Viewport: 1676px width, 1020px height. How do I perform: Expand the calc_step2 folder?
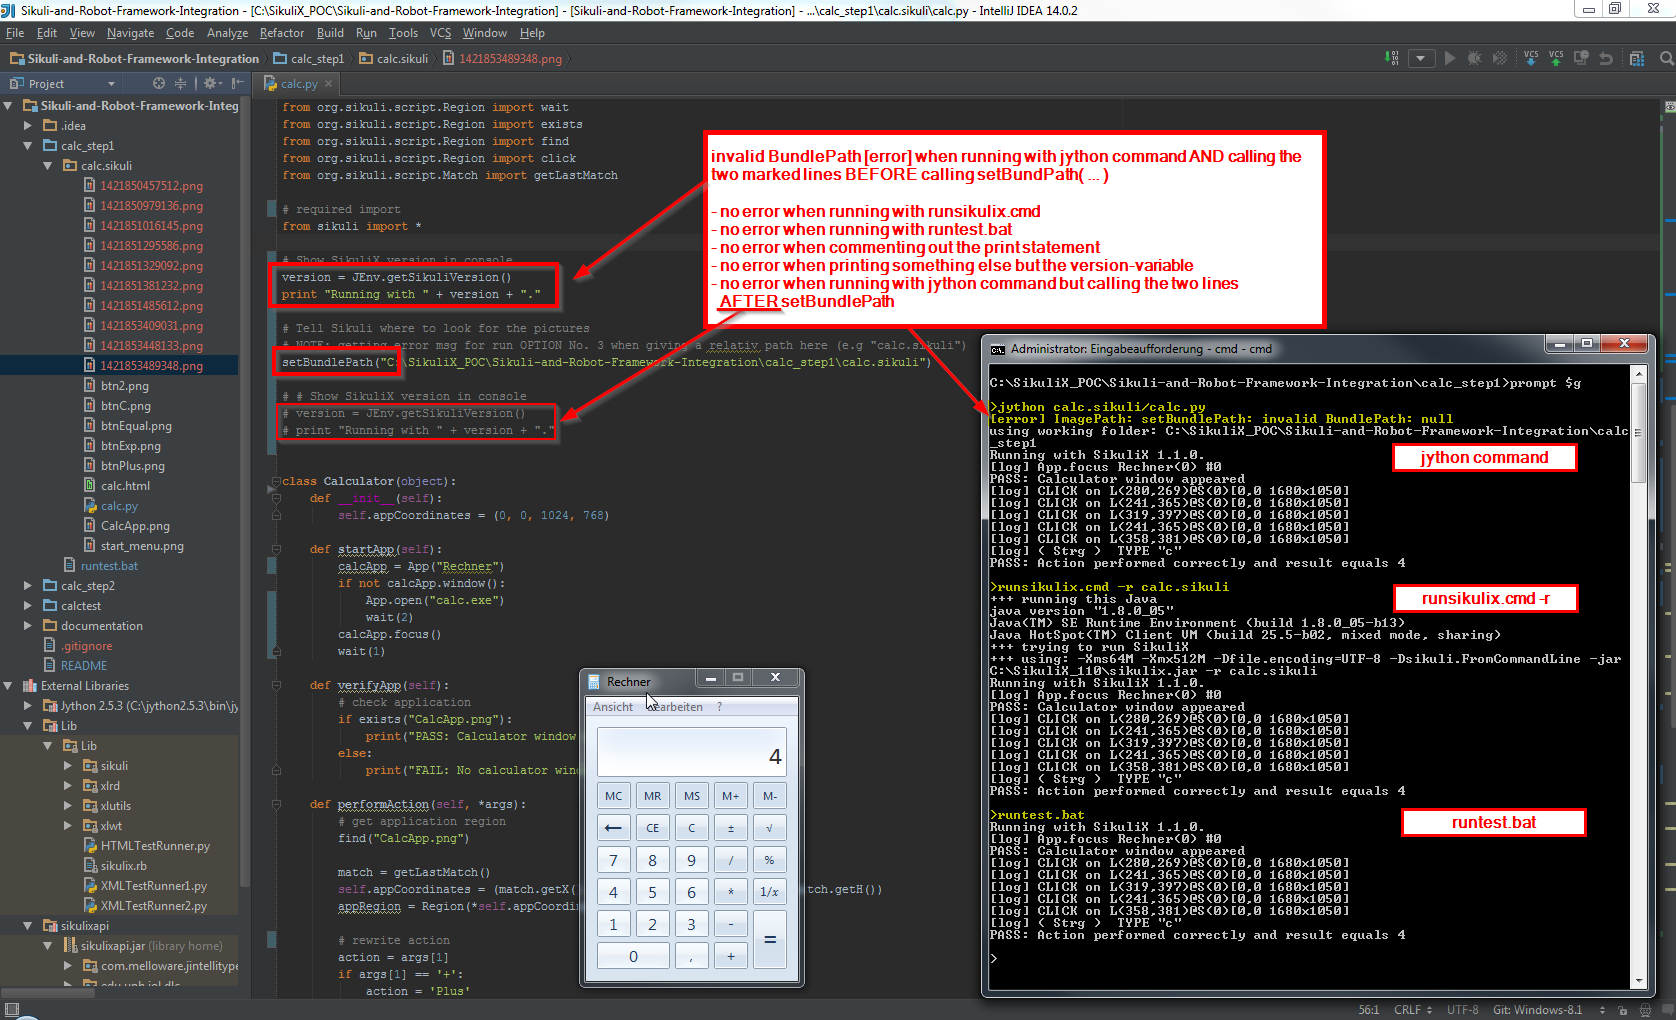[28, 586]
